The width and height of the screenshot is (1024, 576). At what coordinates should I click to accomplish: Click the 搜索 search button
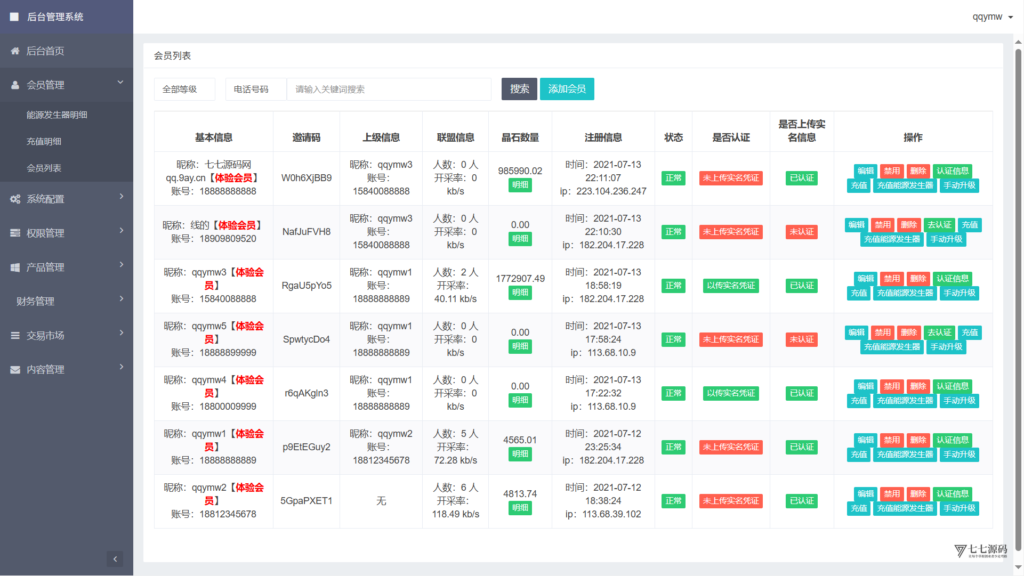[x=519, y=89]
